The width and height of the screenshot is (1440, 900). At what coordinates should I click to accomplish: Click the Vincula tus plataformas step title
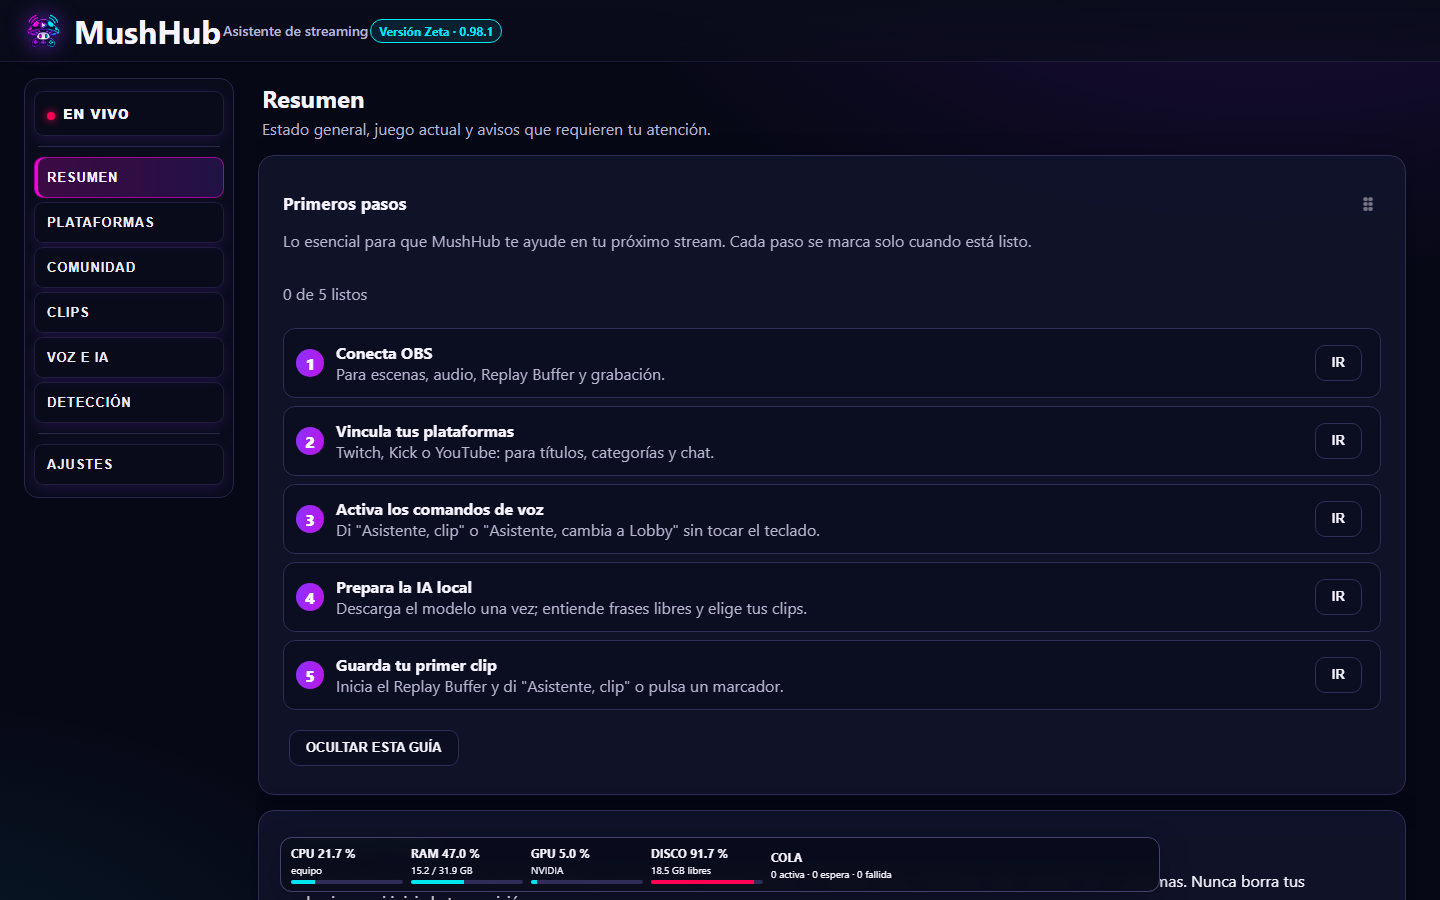425,432
